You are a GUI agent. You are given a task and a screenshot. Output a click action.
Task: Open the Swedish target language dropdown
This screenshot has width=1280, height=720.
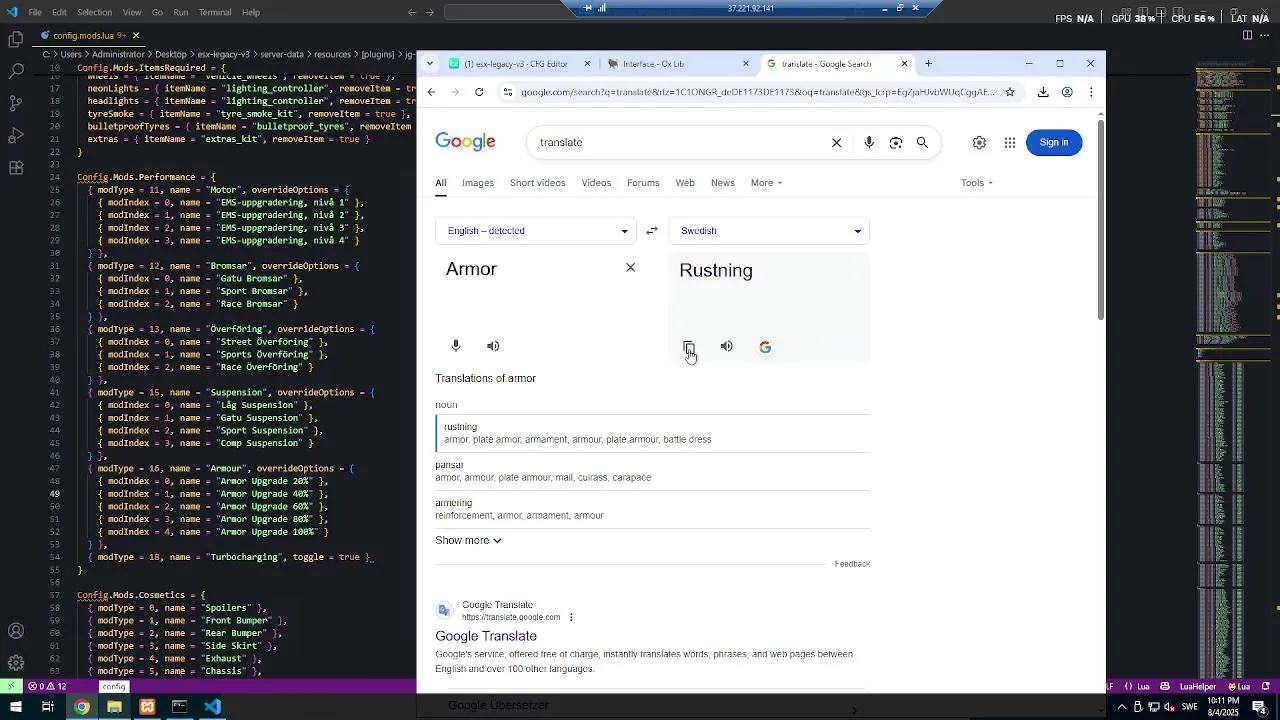[x=769, y=231]
